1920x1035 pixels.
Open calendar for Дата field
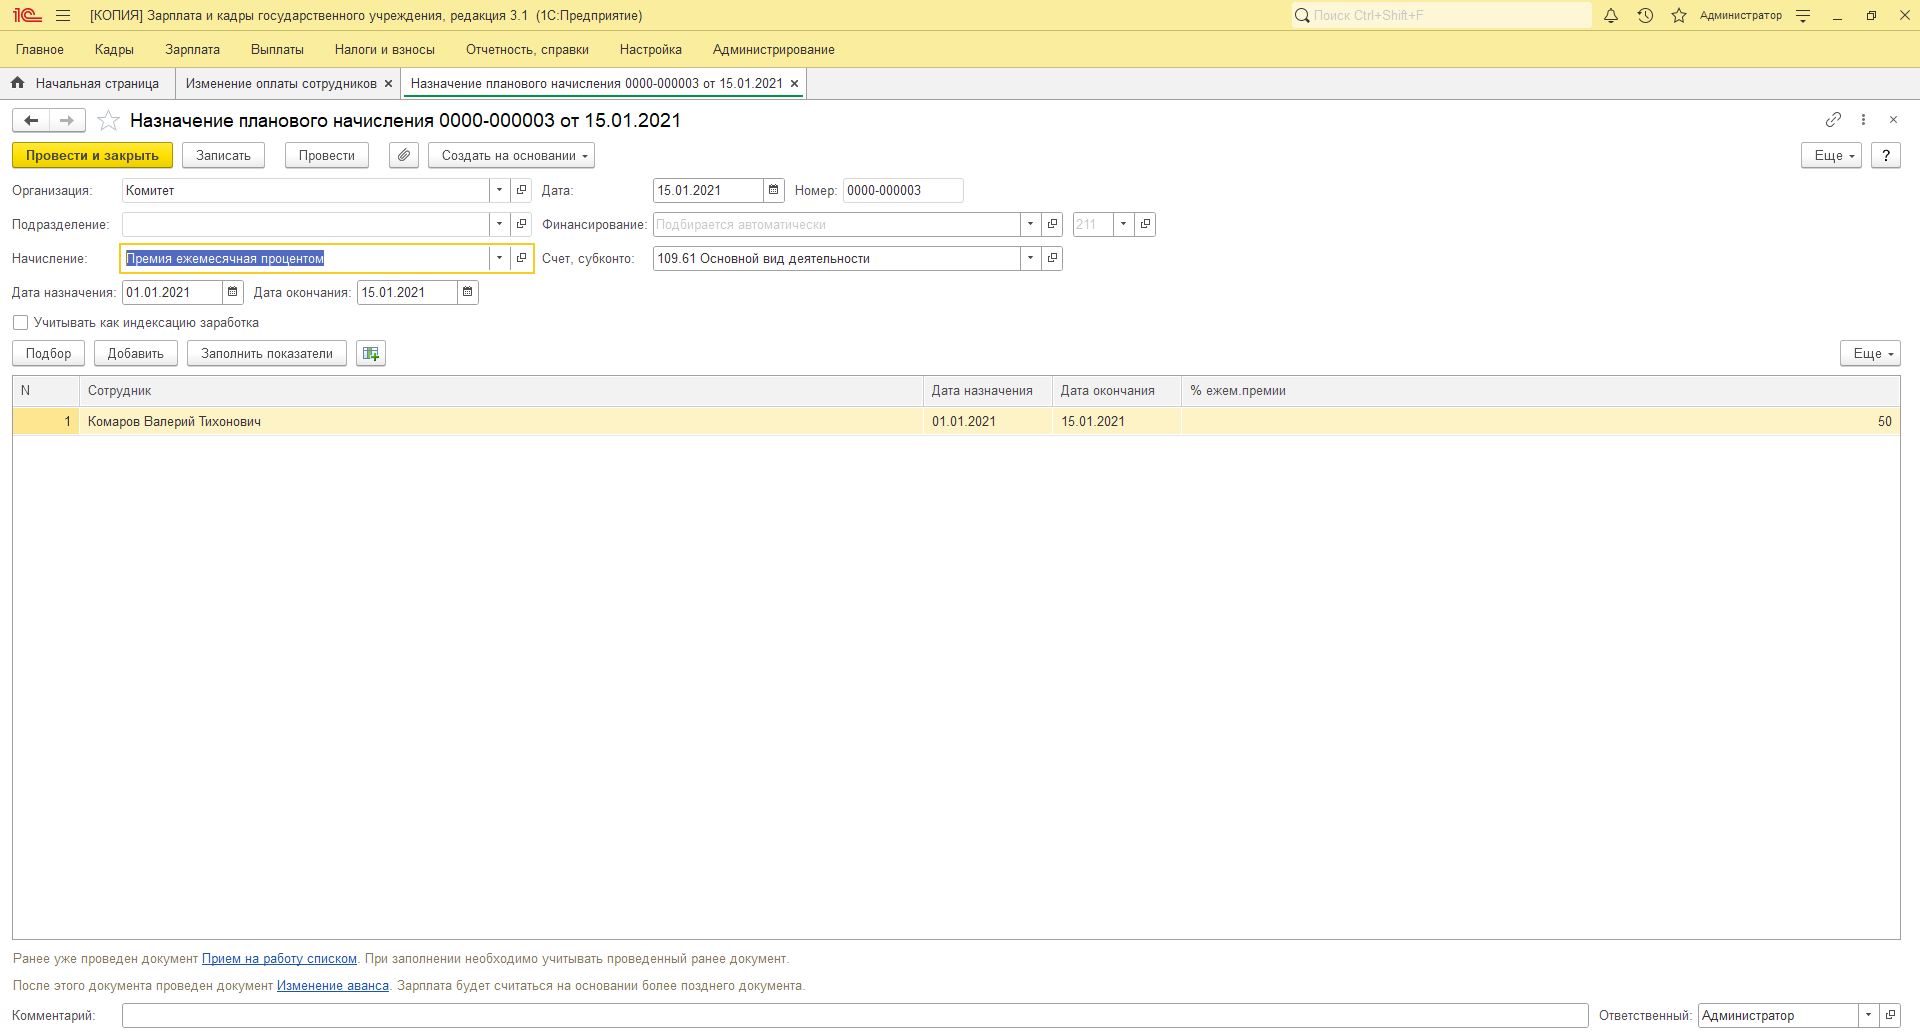click(773, 190)
